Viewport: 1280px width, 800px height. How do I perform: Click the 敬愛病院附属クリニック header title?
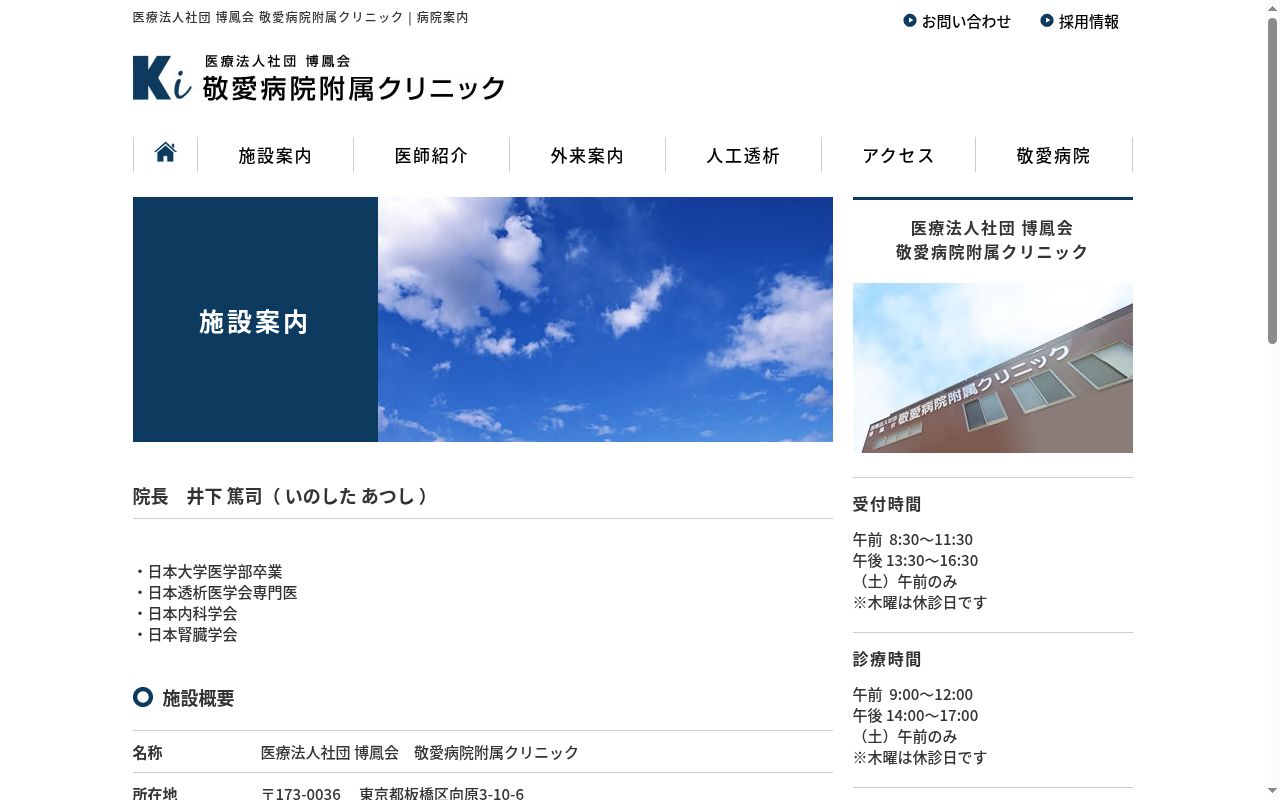[355, 88]
